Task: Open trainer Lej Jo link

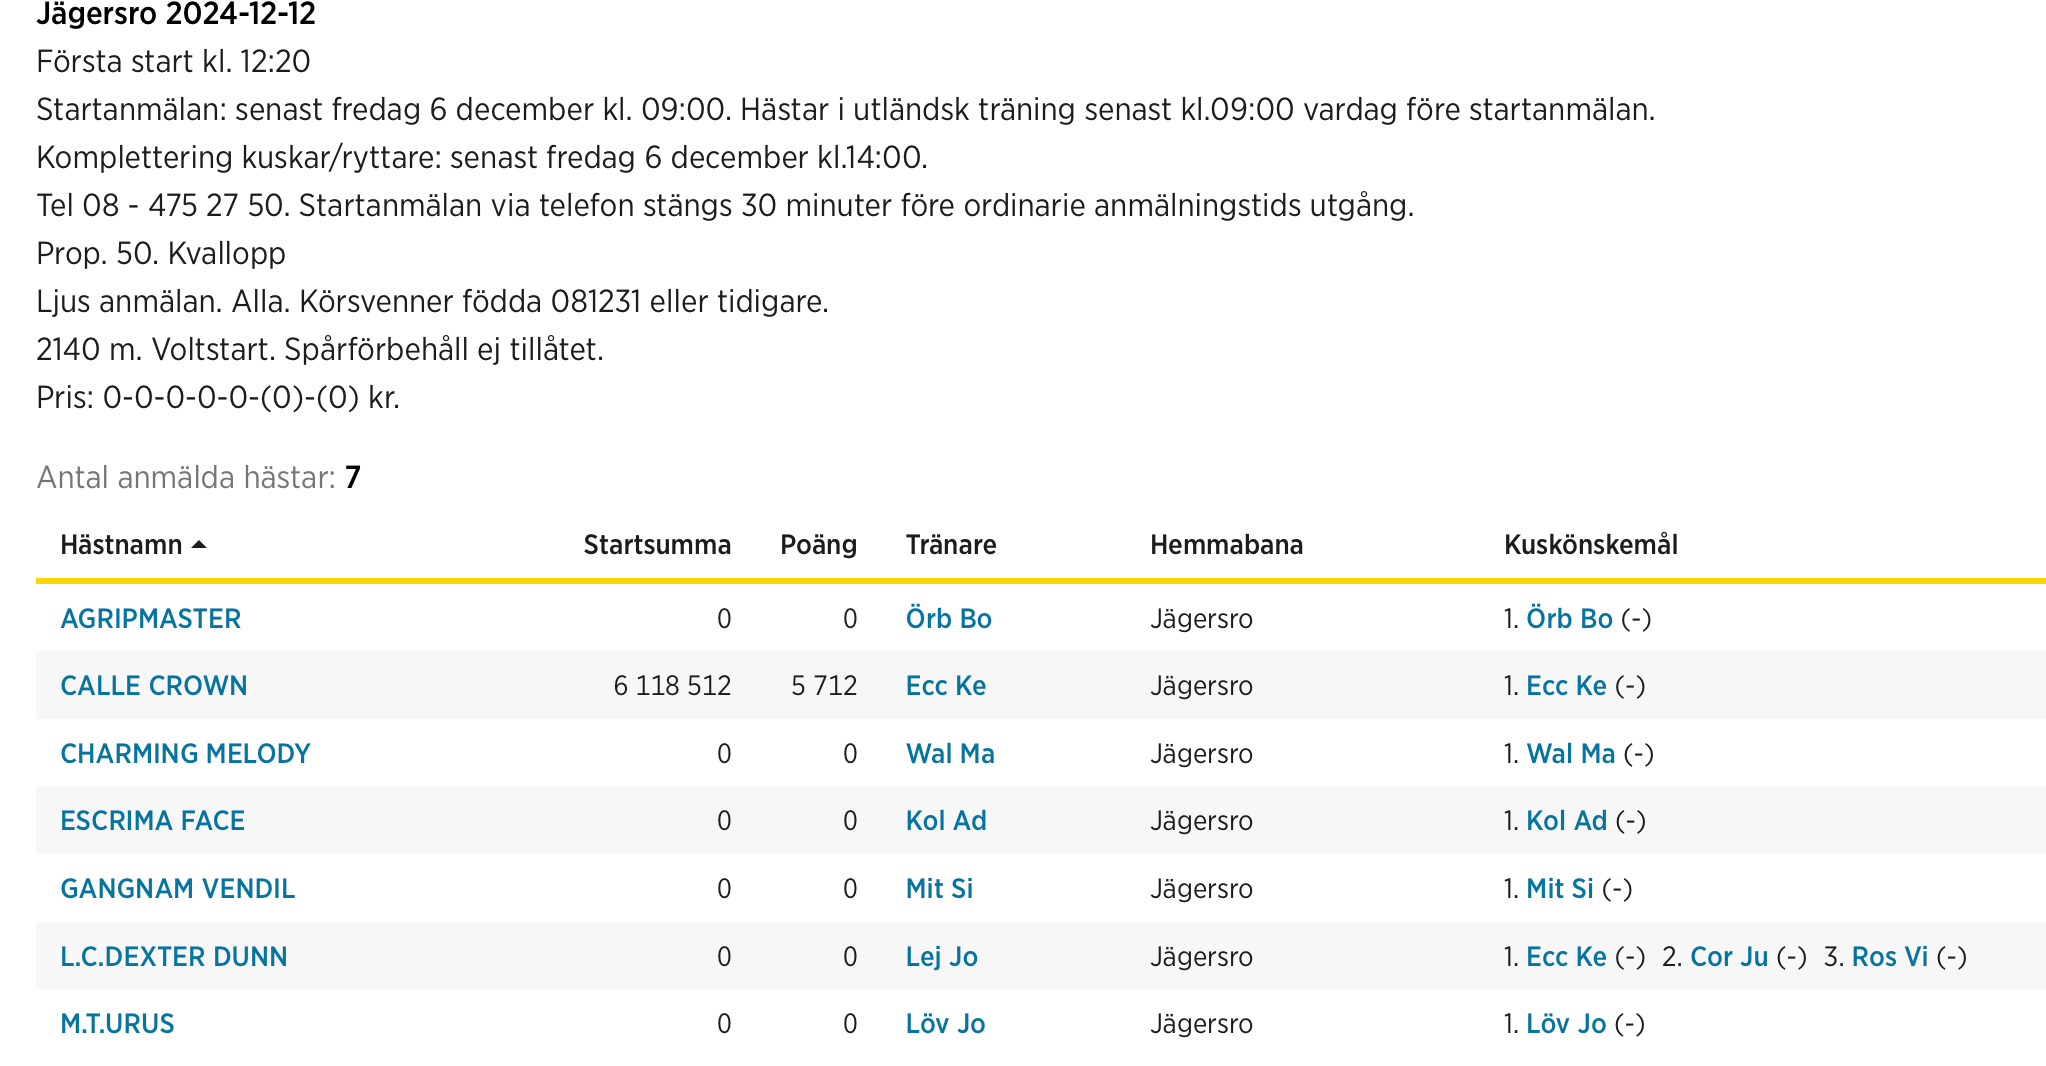Action: click(942, 957)
